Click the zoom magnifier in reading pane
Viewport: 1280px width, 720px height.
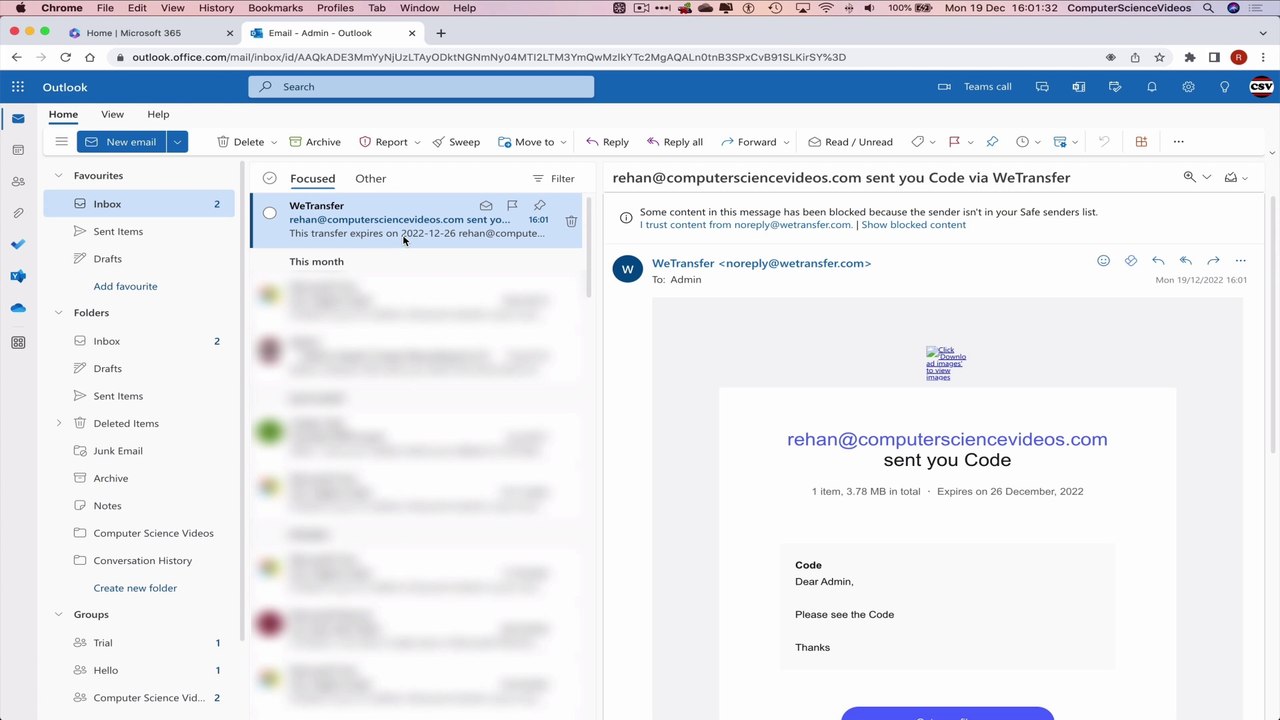coord(1189,177)
